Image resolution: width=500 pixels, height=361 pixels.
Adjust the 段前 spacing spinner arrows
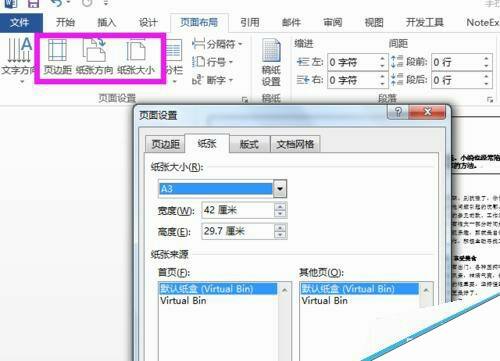486,62
